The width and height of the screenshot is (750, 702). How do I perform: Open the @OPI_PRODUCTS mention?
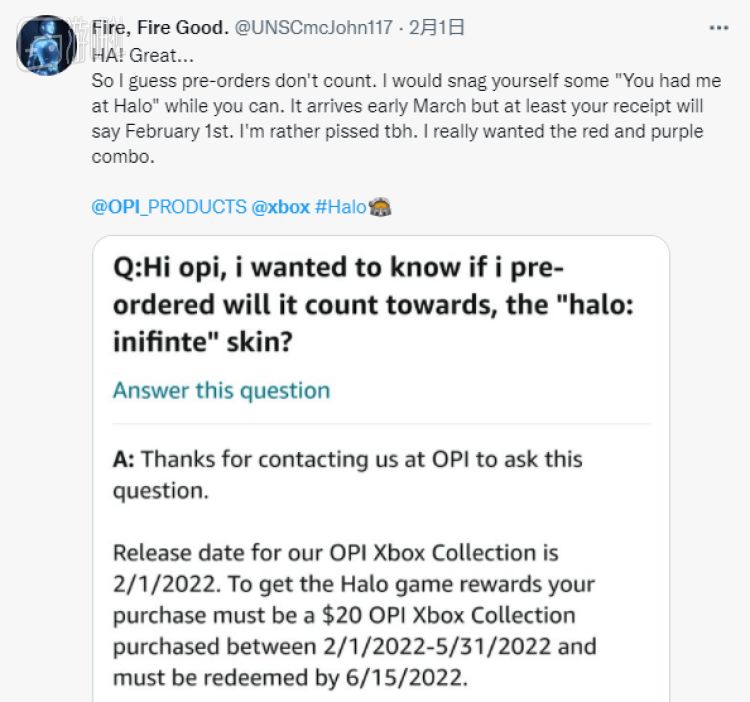coord(169,207)
